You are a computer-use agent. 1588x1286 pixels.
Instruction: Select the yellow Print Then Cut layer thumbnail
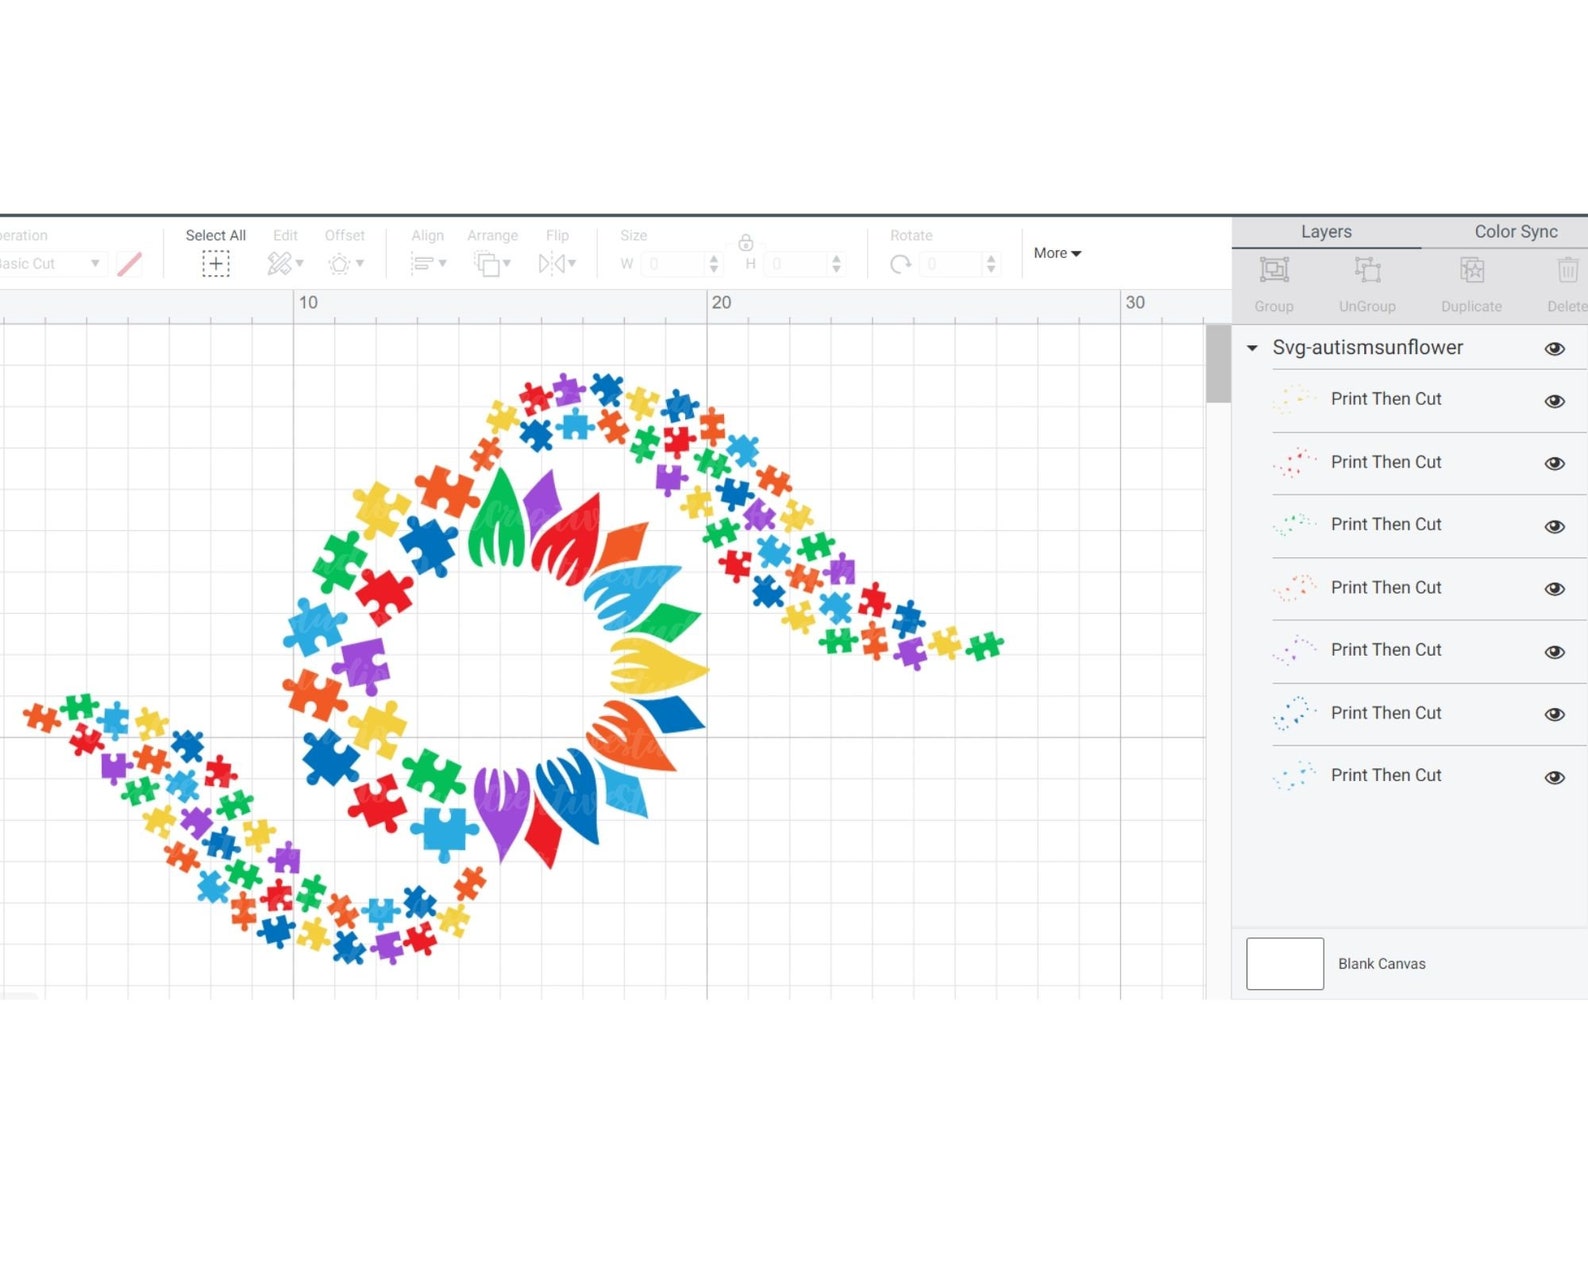click(x=1294, y=400)
